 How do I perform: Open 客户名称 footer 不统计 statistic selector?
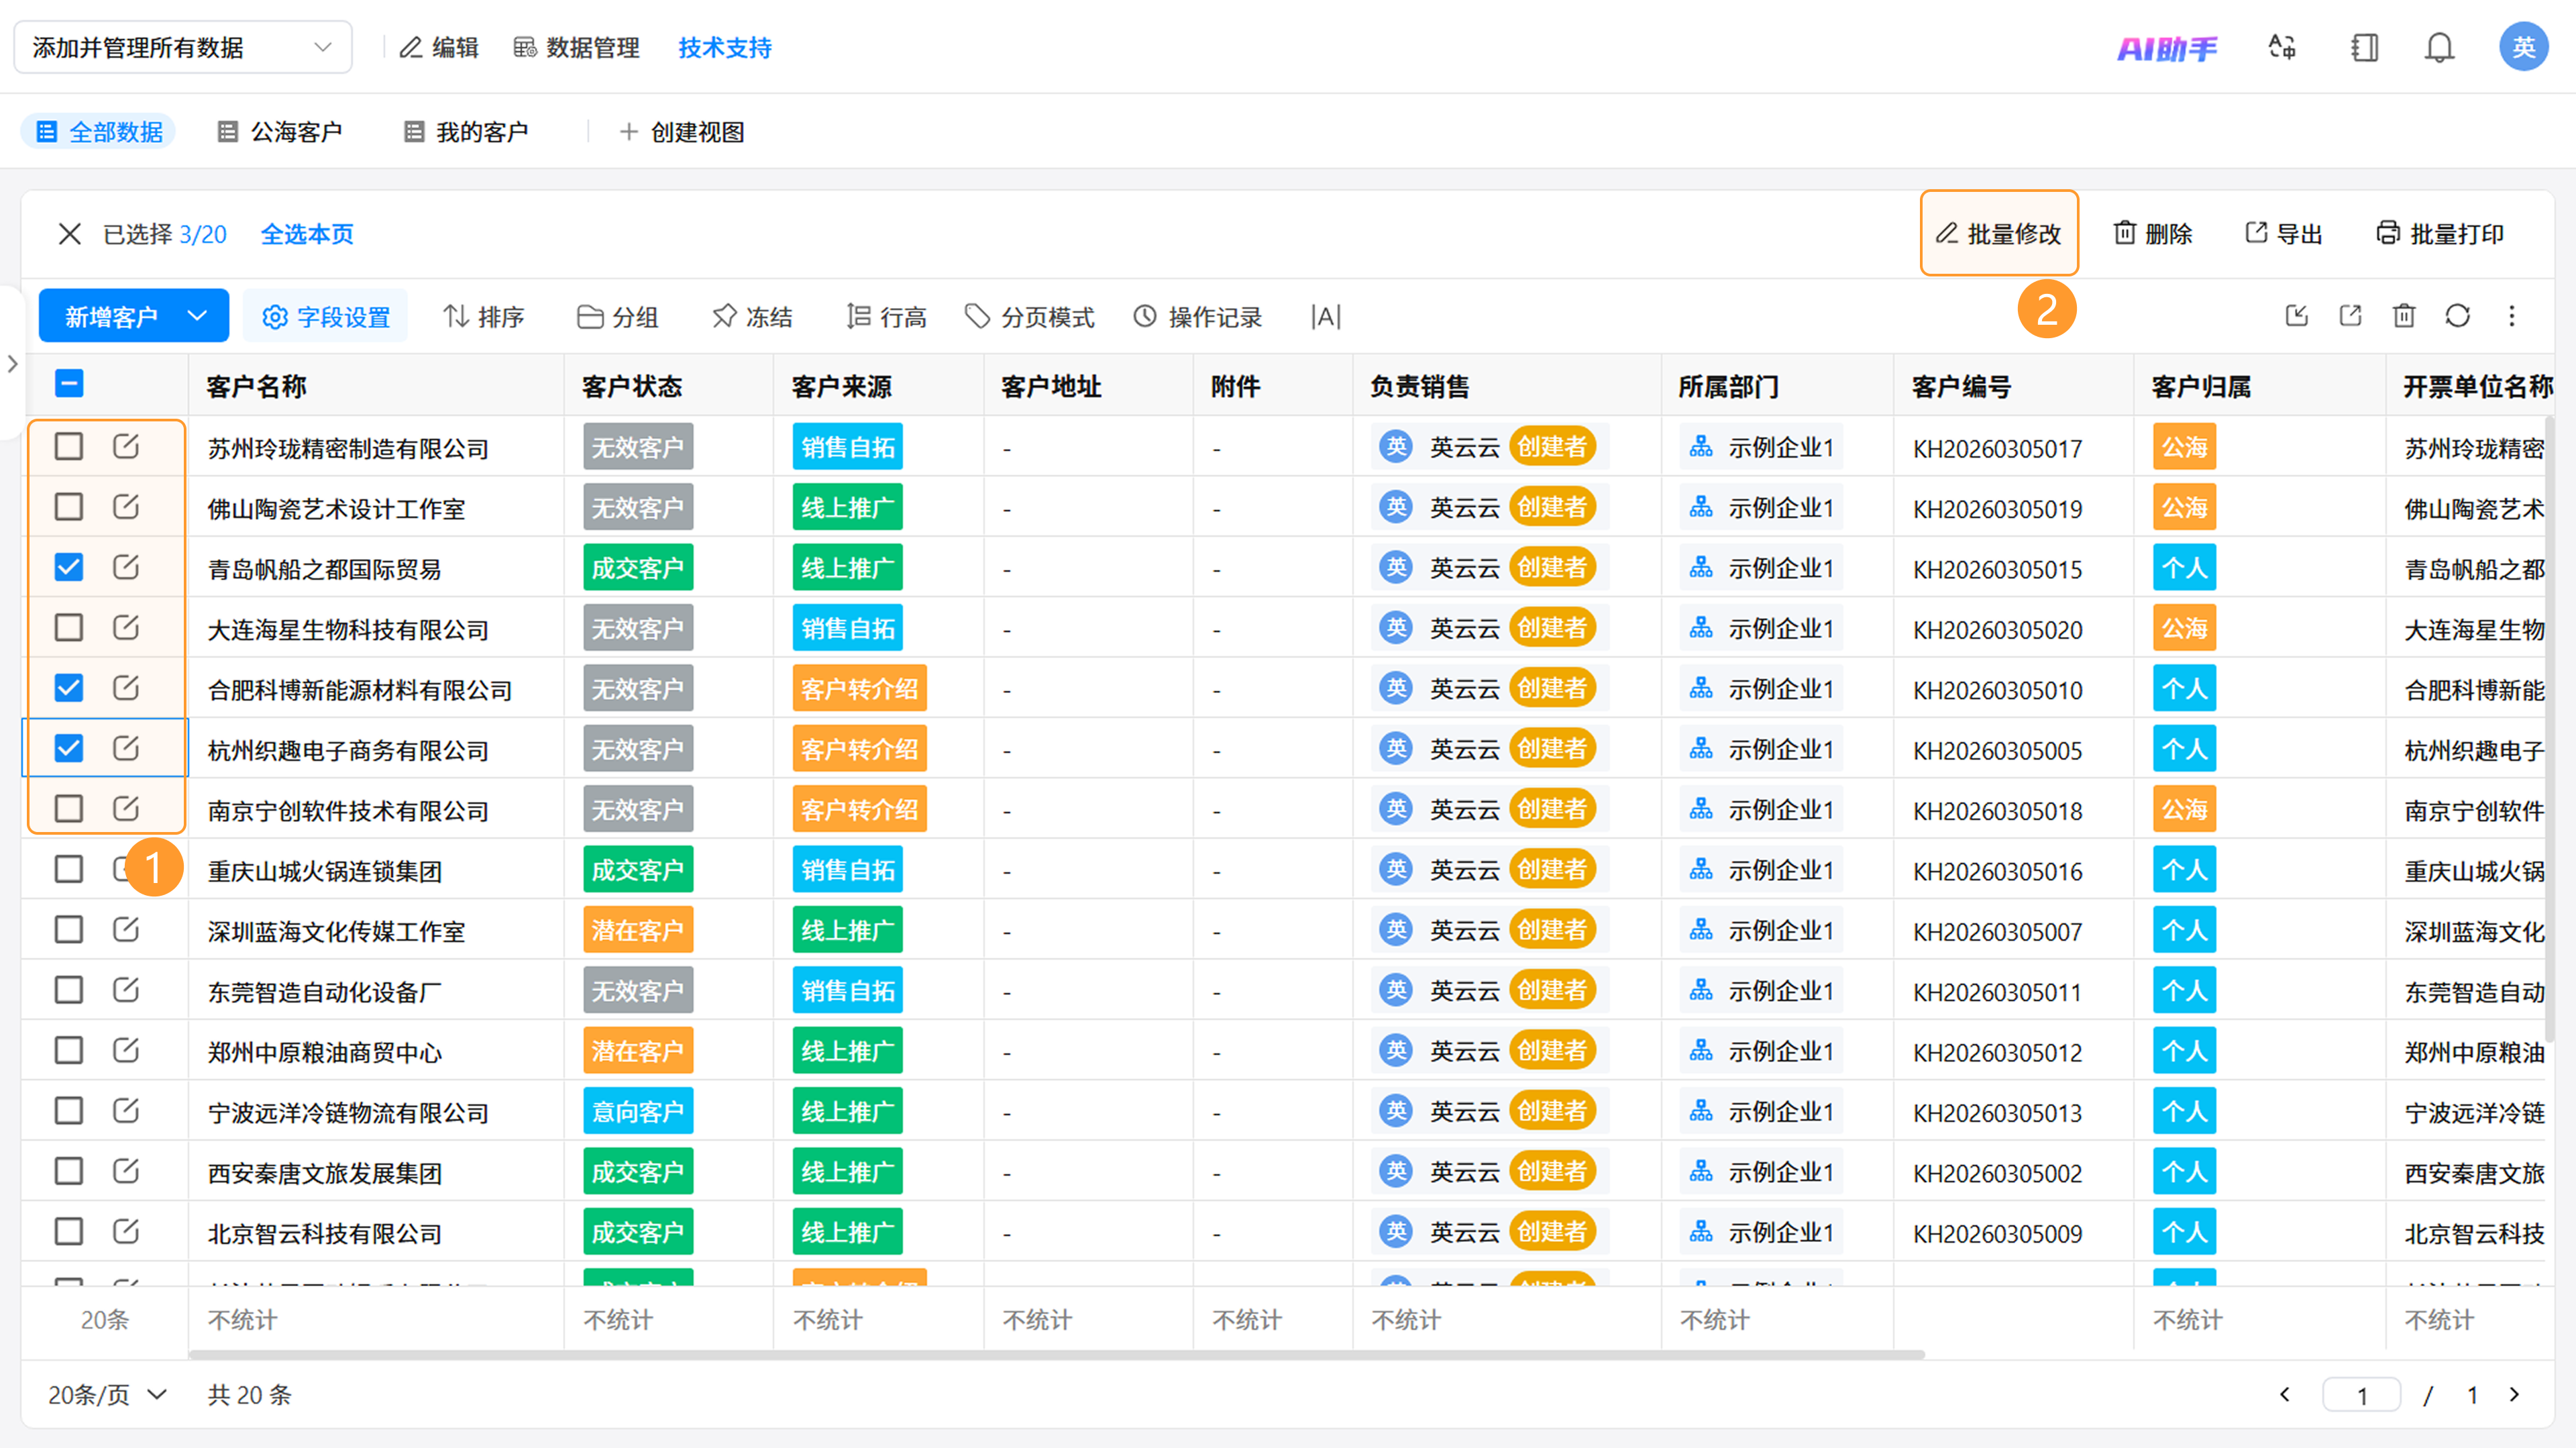click(x=243, y=1320)
